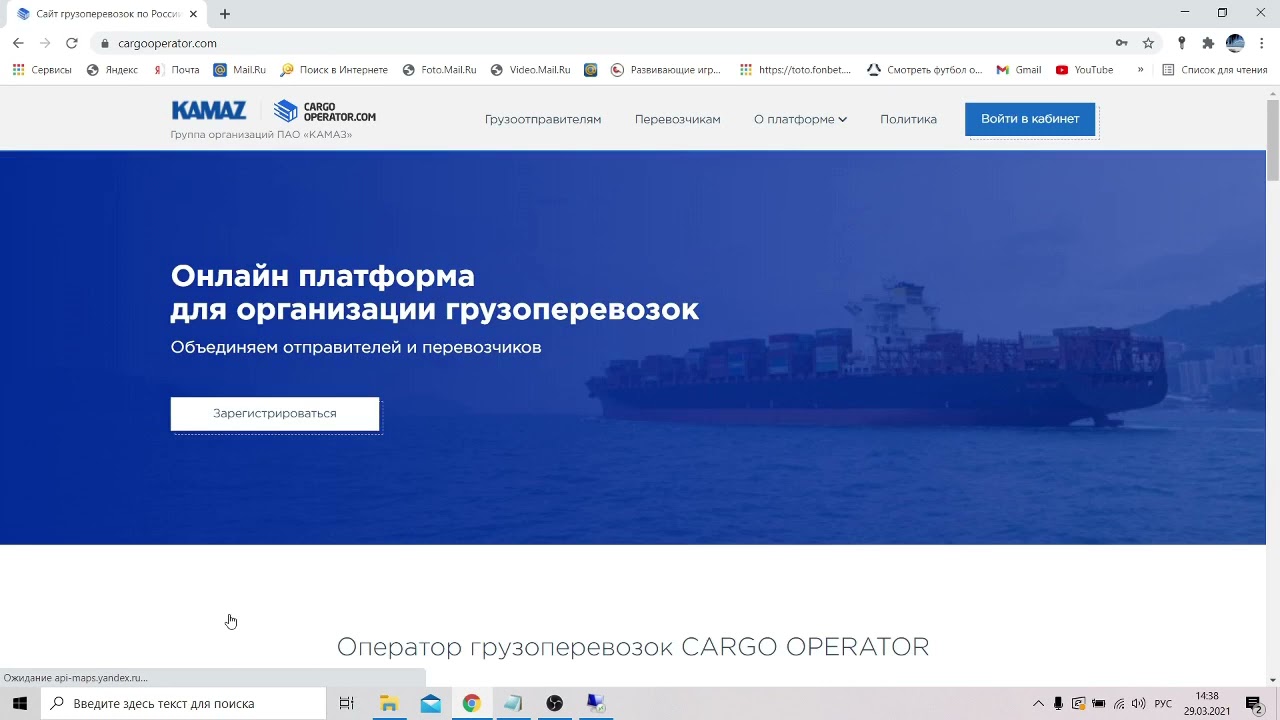Click the address bar with cargooperator.com

(600, 43)
